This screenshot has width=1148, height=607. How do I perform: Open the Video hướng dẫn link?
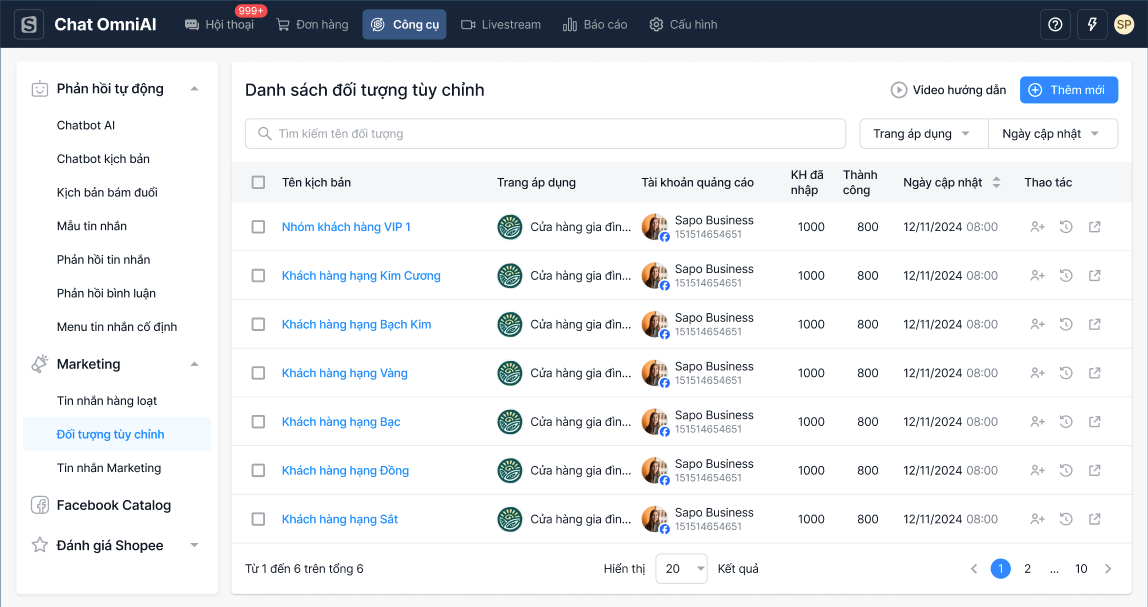(x=948, y=90)
